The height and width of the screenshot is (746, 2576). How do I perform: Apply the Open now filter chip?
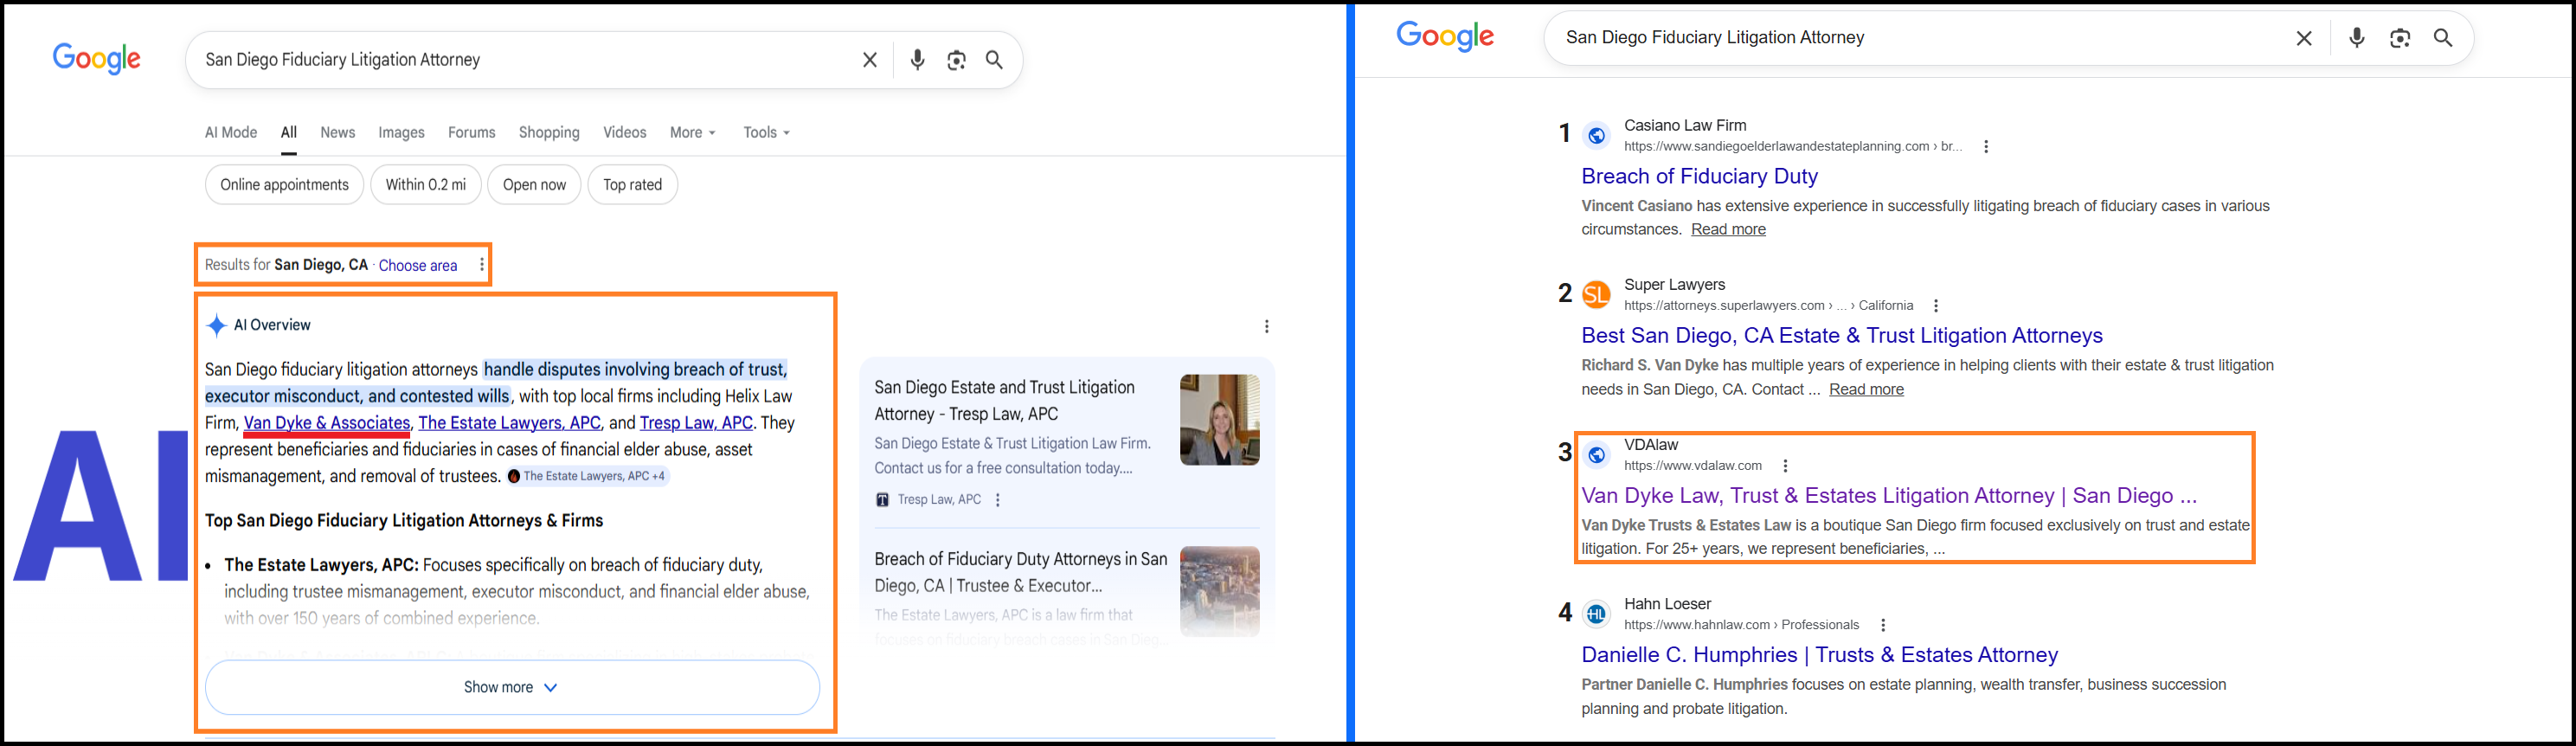pyautogui.click(x=534, y=185)
